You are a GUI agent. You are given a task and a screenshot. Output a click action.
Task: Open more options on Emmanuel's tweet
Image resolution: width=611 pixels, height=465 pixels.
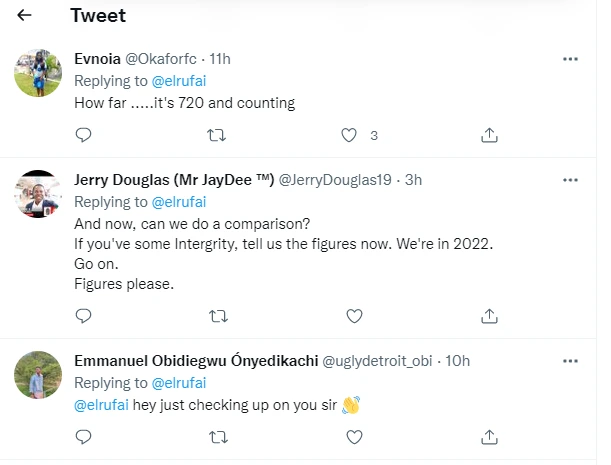[570, 361]
